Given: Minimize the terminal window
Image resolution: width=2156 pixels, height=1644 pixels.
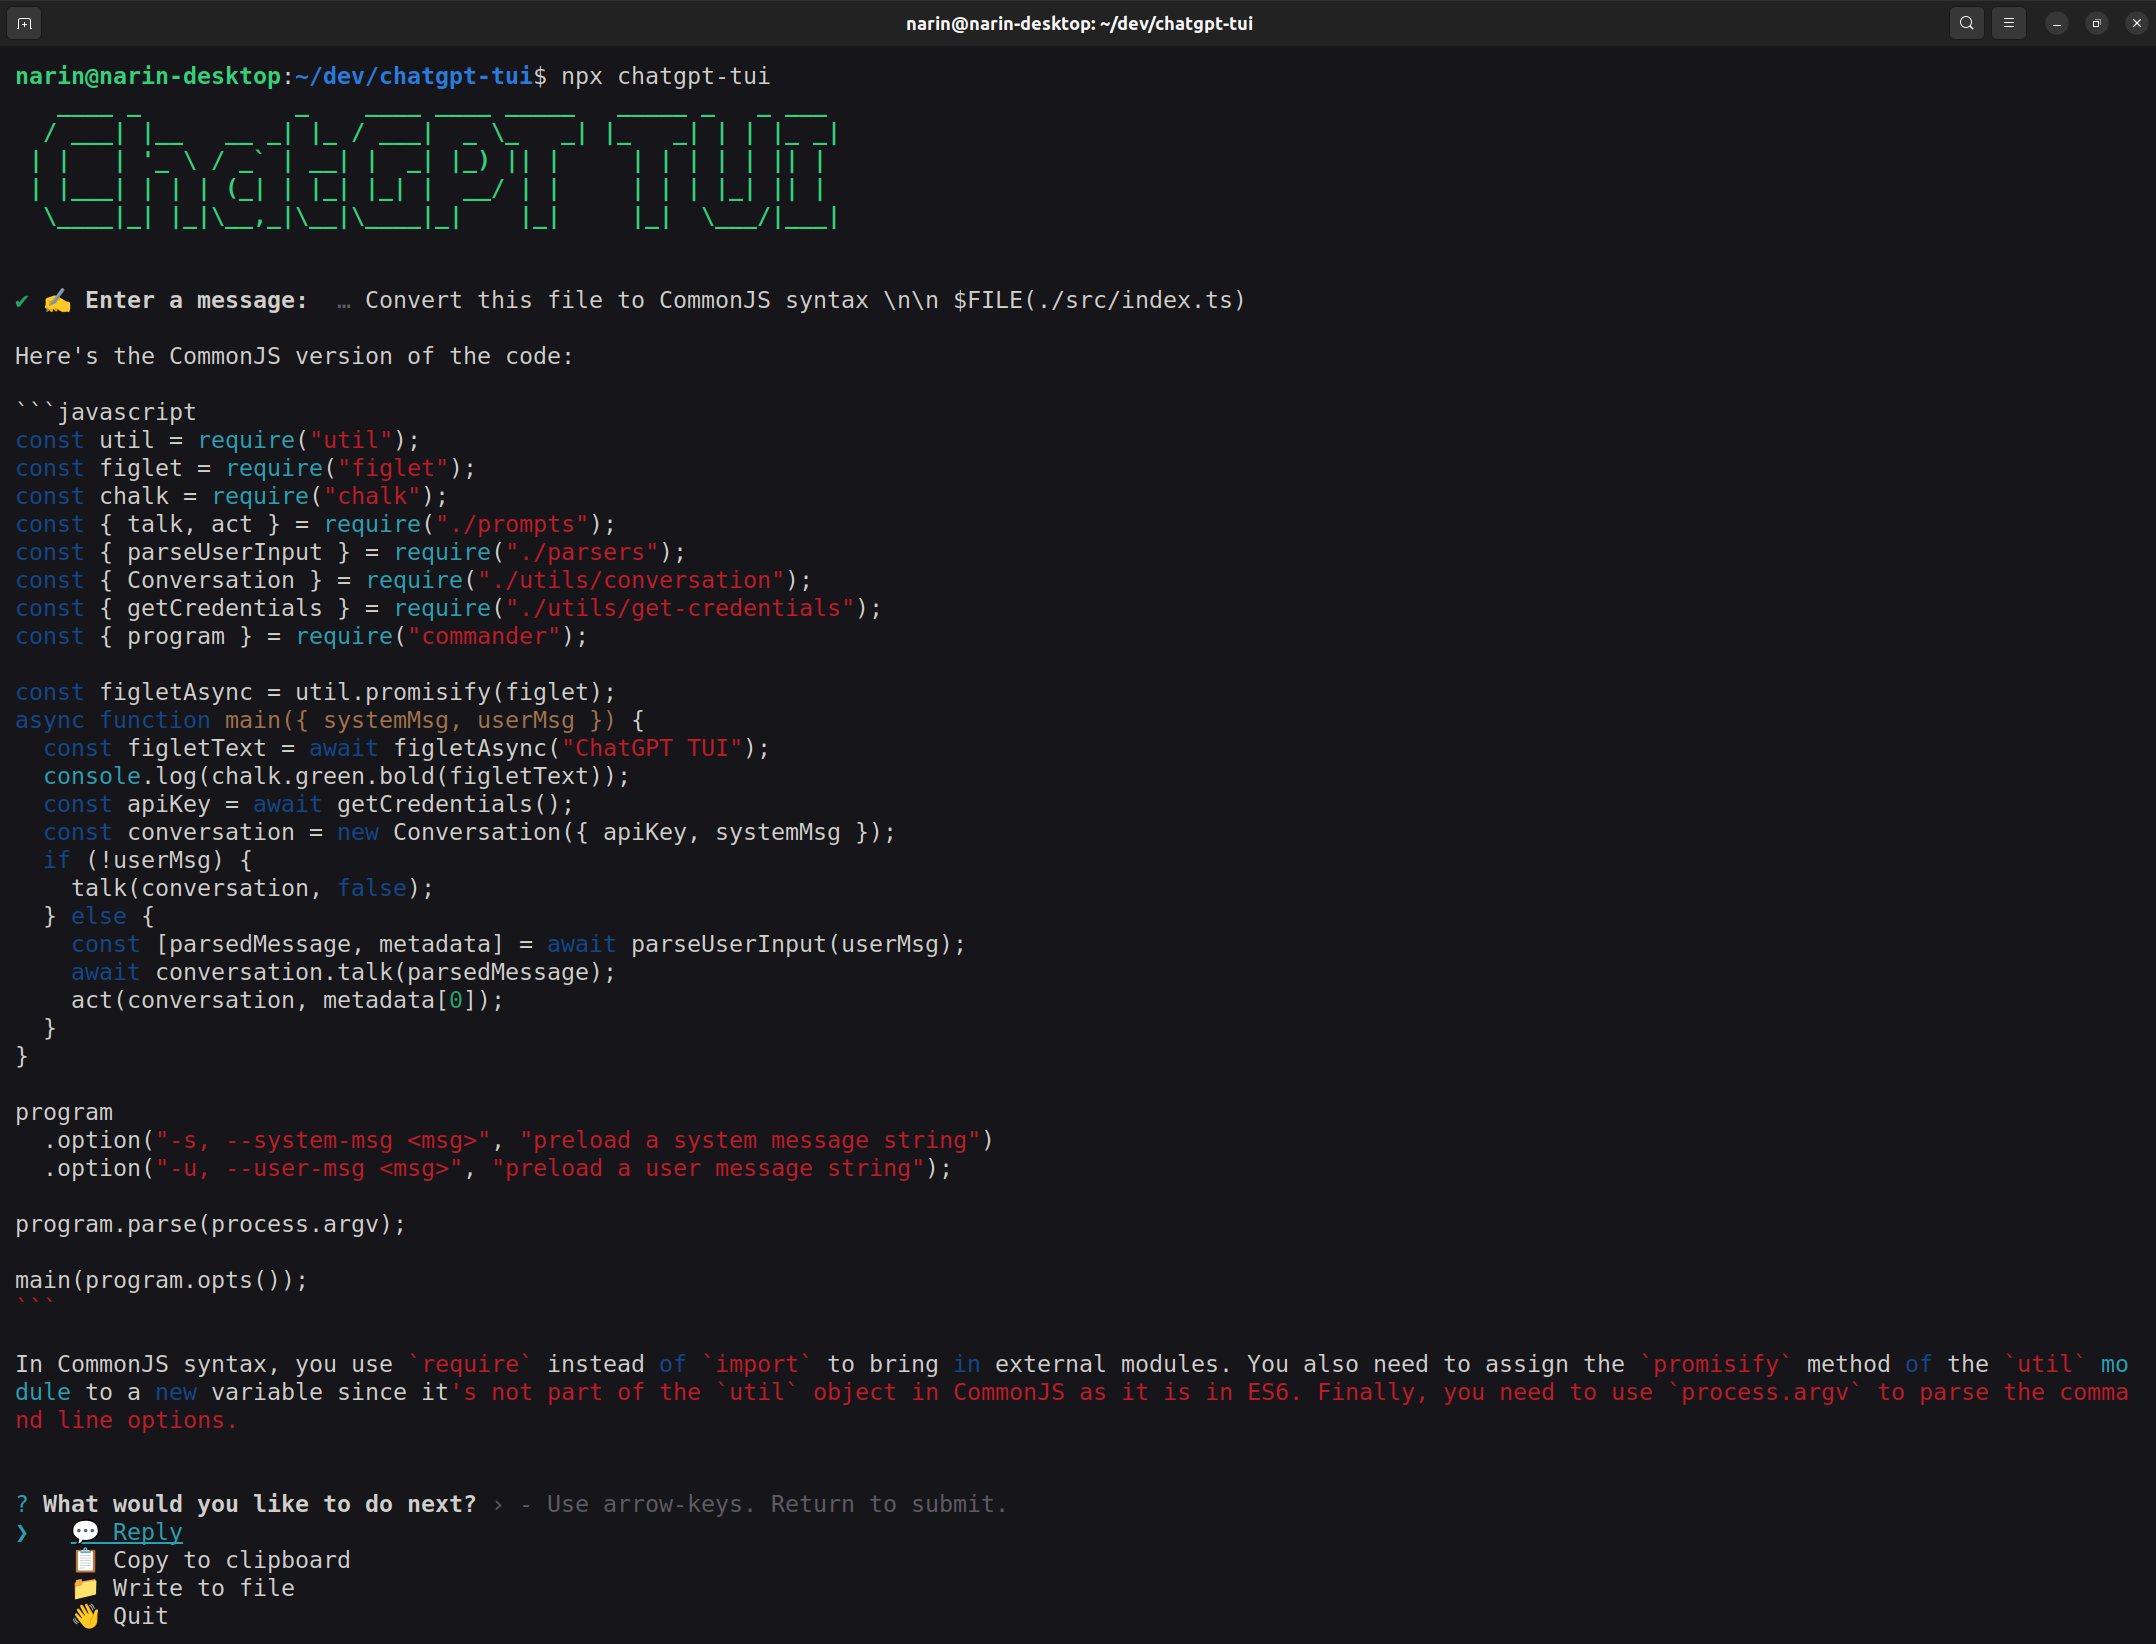Looking at the screenshot, I should (2057, 23).
